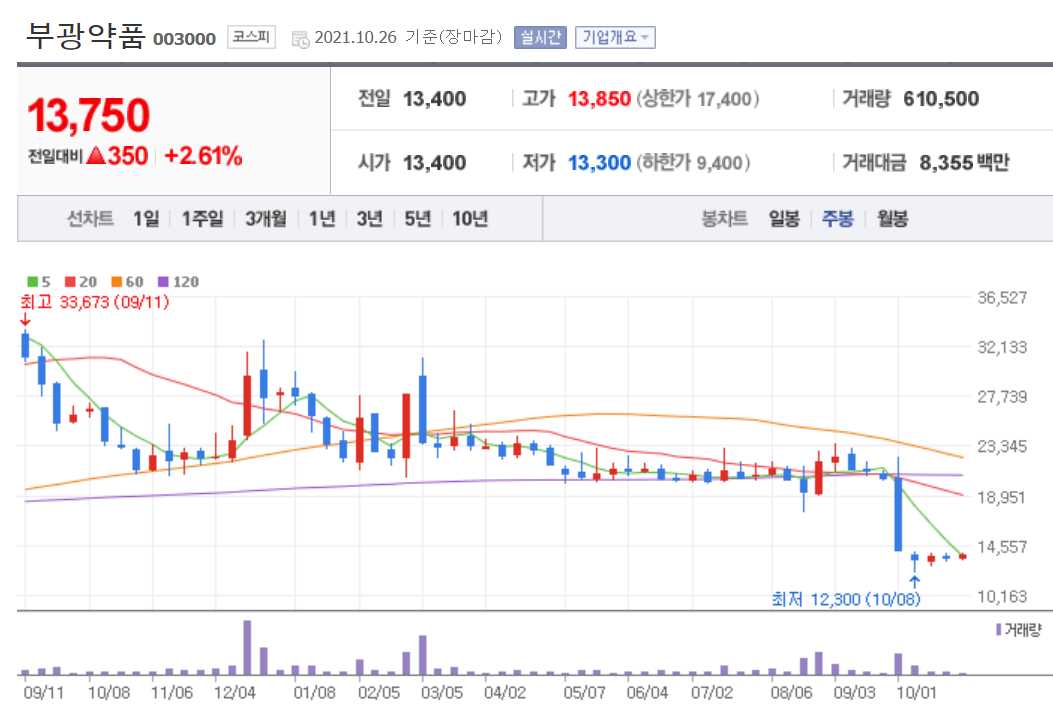Select the 10년 line chart tab
Viewport: 1053px width, 717px height.
469,219
